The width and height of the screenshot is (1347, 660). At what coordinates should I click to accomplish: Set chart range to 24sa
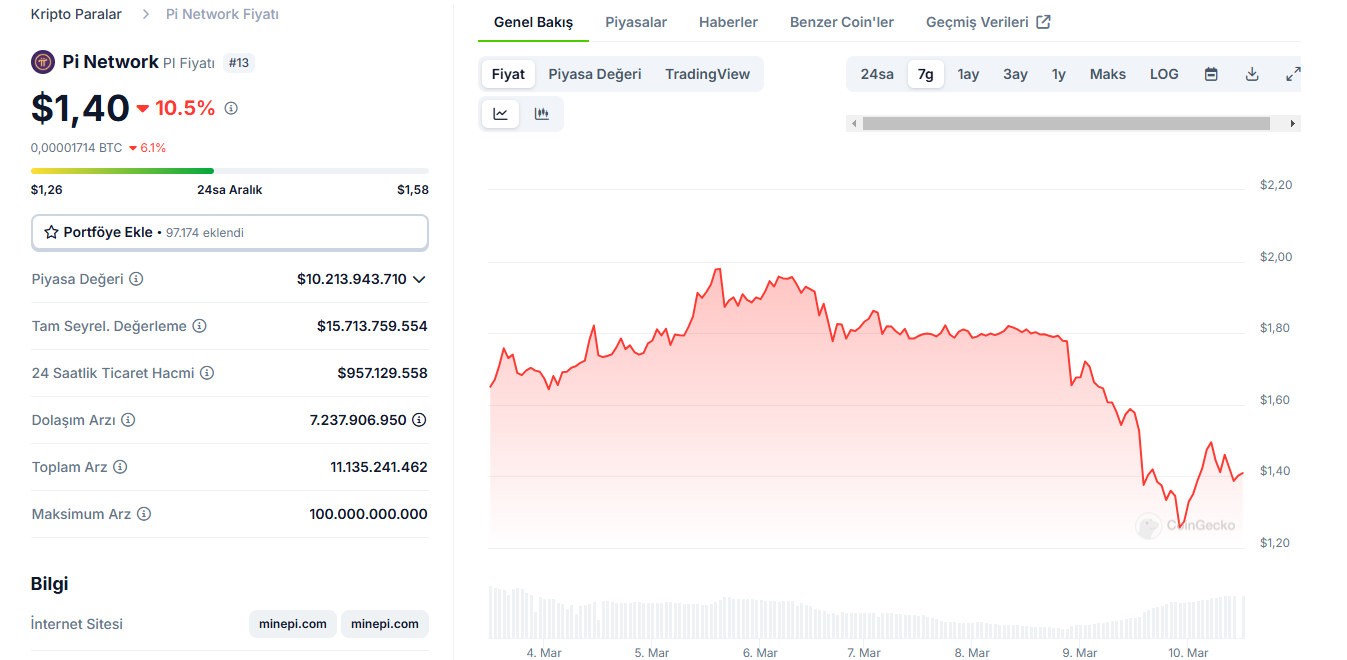pos(877,74)
